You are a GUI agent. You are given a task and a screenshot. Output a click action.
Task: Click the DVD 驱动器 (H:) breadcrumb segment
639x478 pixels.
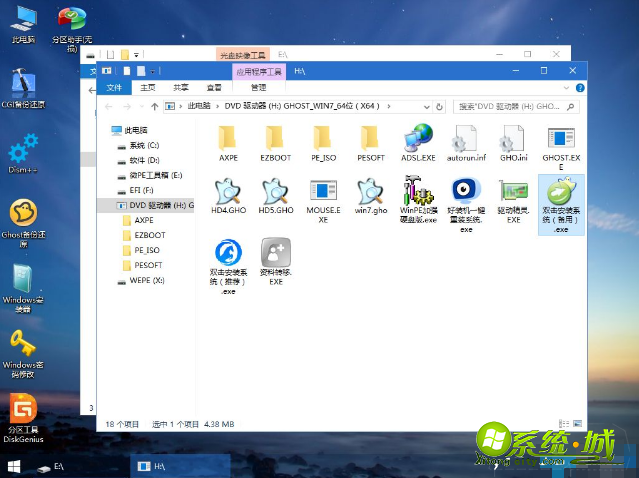tap(302, 106)
